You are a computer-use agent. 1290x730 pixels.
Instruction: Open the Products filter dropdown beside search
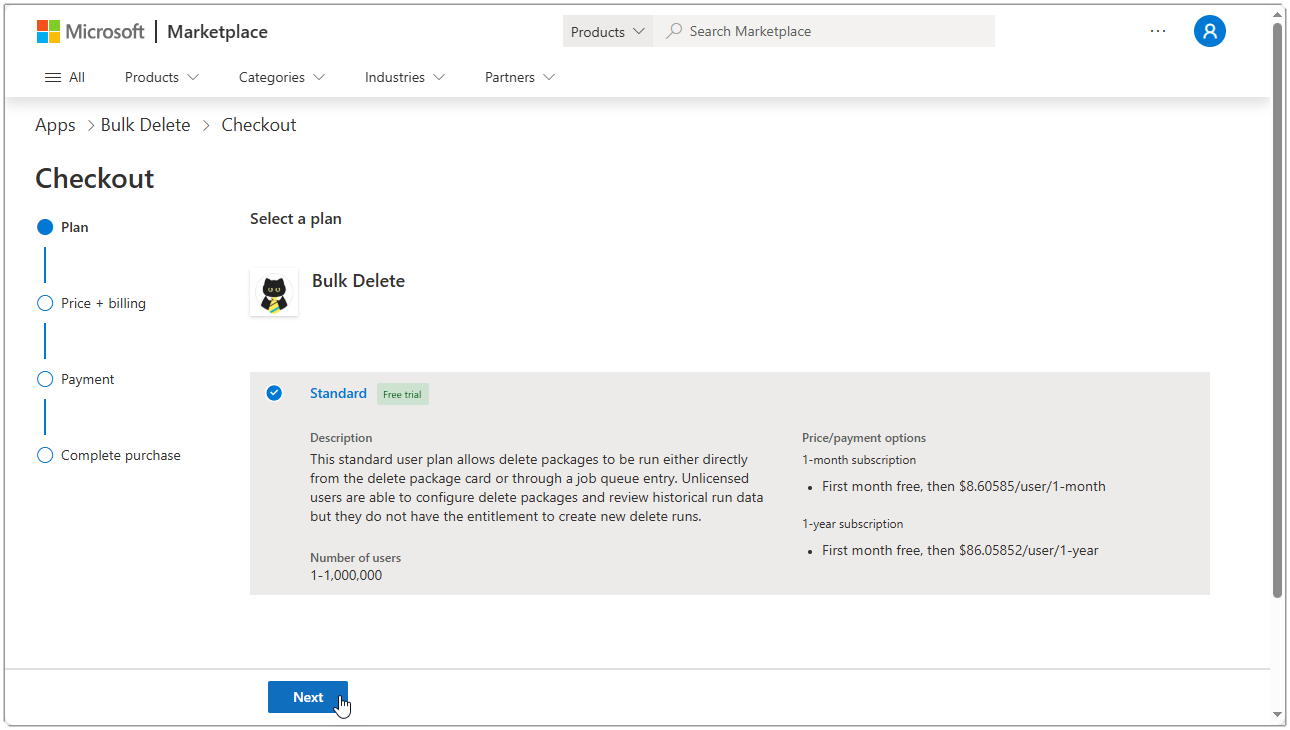606,31
